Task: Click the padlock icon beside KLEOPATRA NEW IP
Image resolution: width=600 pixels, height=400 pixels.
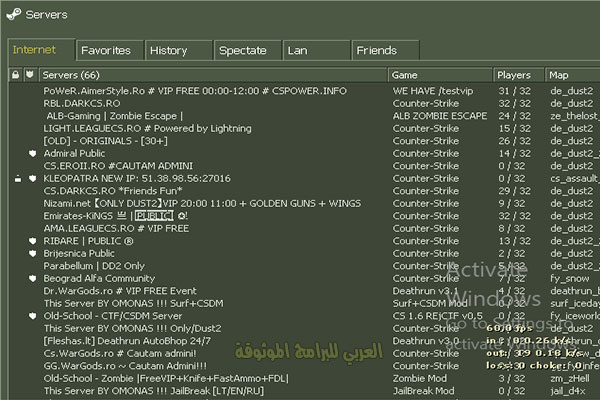Action: [18, 178]
